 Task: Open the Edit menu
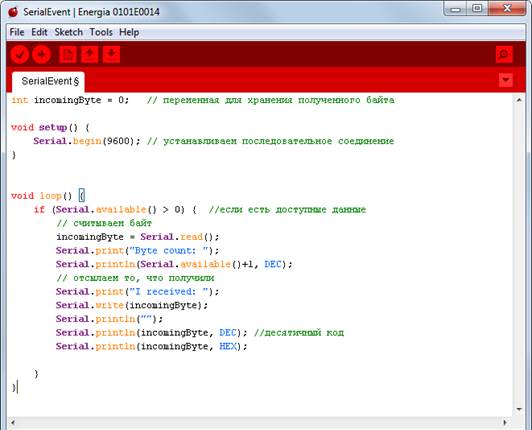pyautogui.click(x=39, y=32)
